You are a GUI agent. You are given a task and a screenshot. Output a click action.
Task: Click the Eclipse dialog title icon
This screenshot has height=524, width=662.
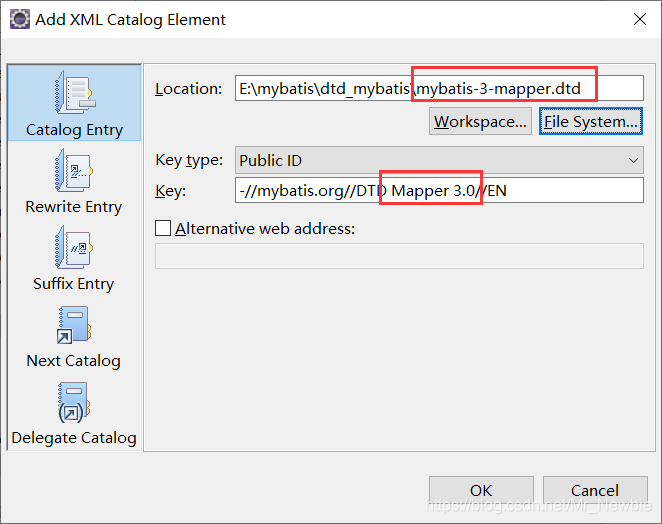(x=20, y=19)
